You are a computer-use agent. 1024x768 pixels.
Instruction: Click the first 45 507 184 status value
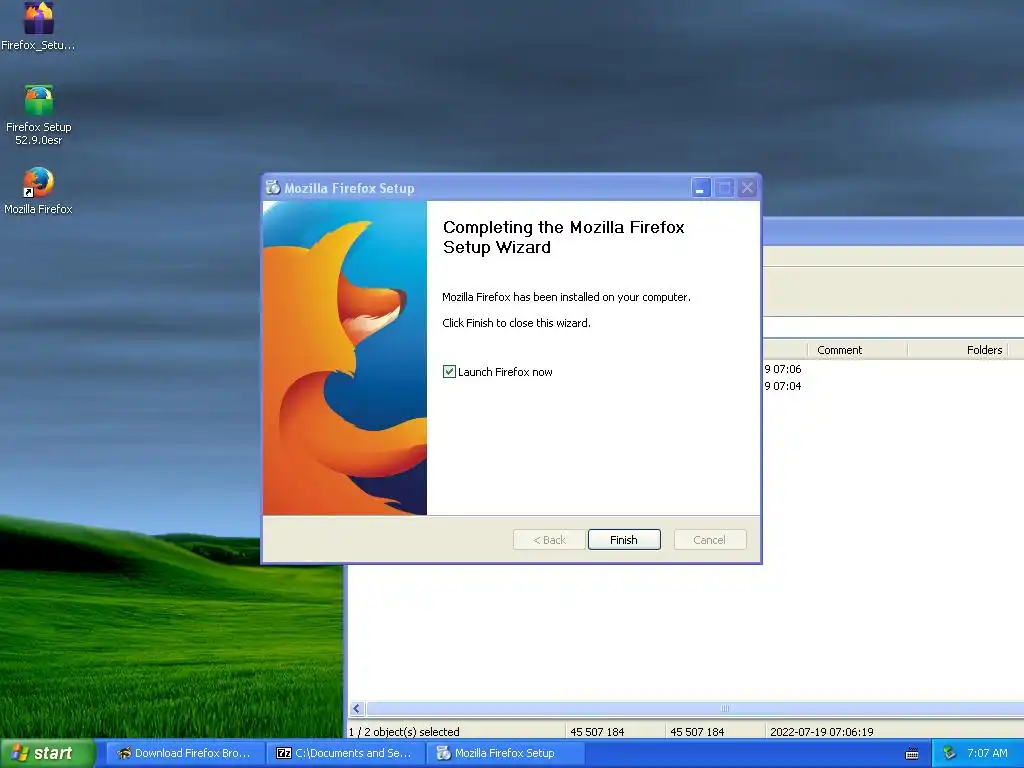coord(597,731)
